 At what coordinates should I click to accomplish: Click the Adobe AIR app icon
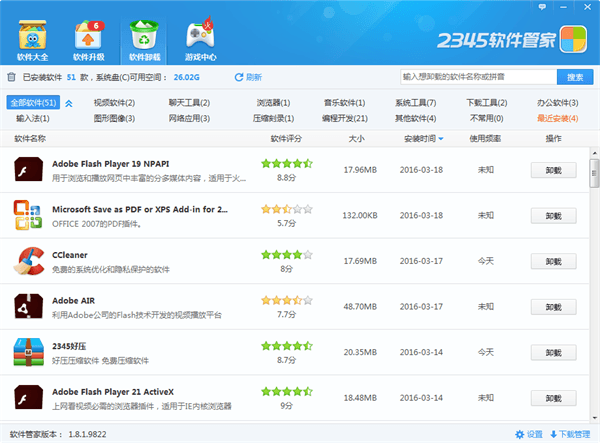[x=27, y=308]
